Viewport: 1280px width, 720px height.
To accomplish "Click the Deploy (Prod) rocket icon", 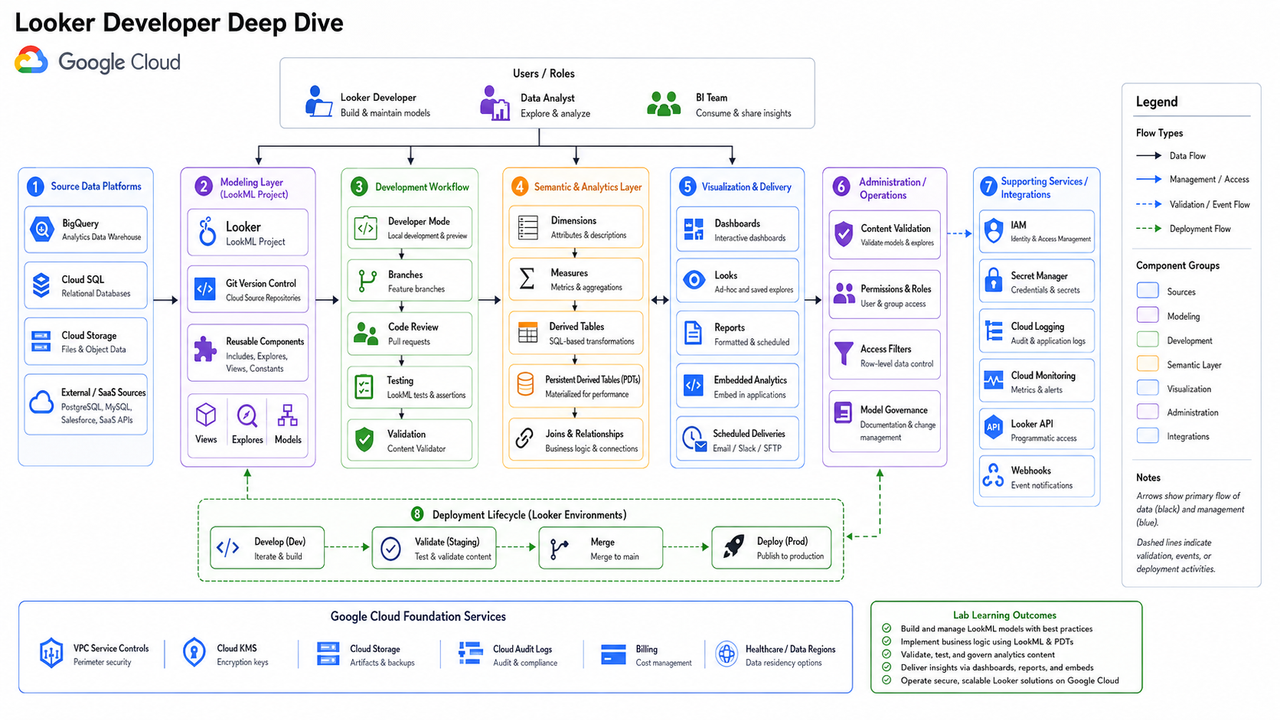I will click(735, 548).
